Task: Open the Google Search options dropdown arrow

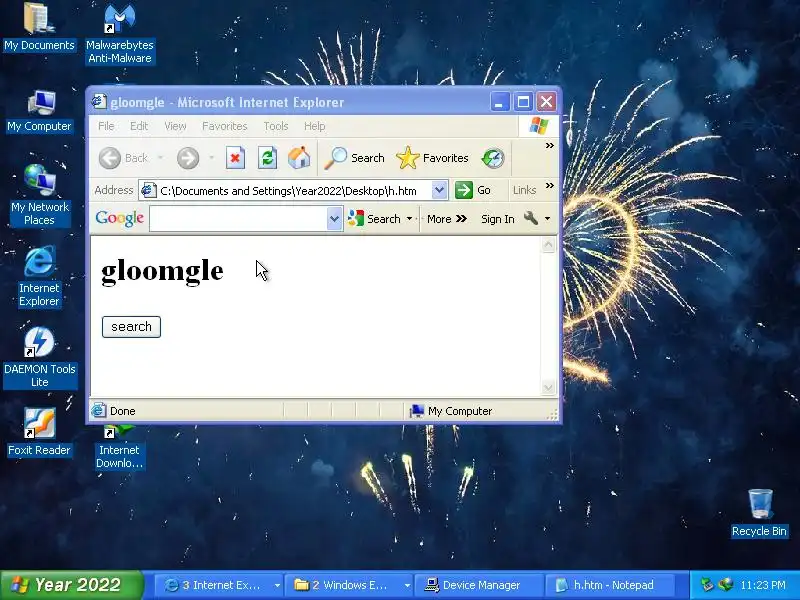Action: [x=409, y=219]
